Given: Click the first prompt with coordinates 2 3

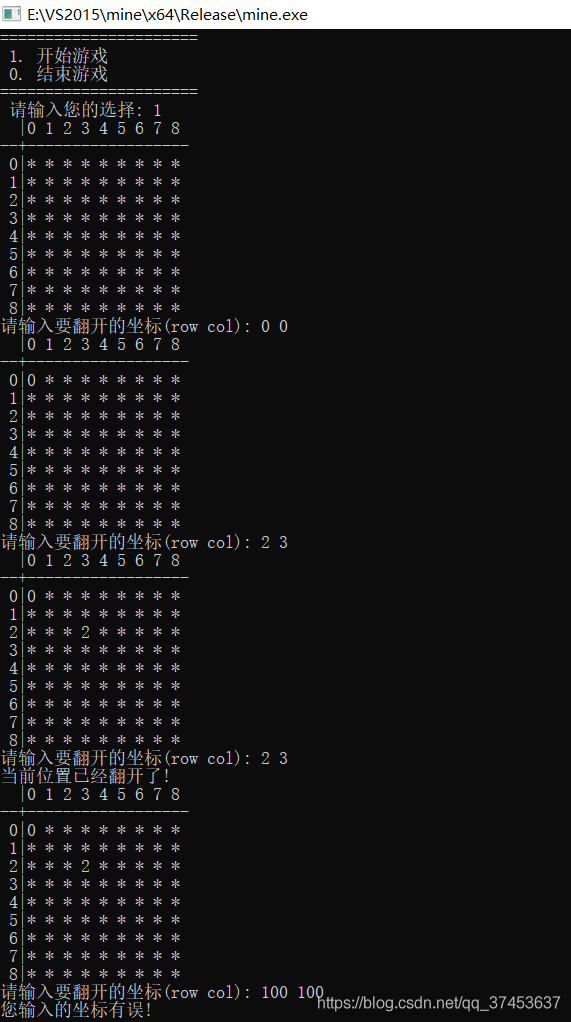Looking at the screenshot, I should click(144, 542).
